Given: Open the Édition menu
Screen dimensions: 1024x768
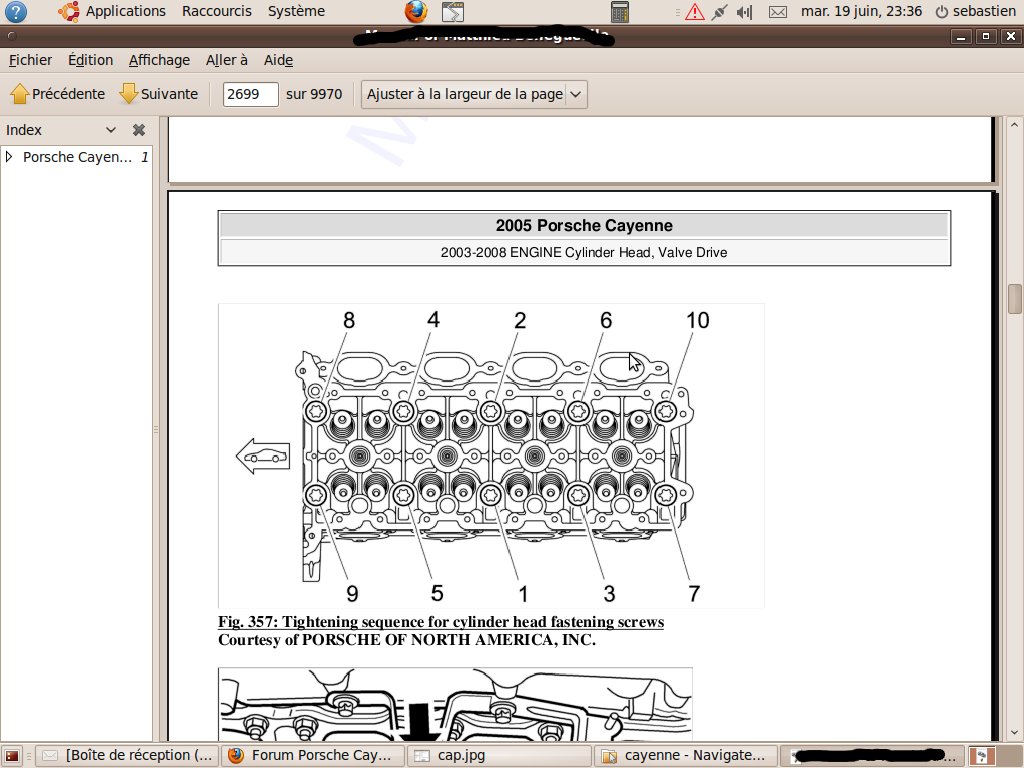Looking at the screenshot, I should point(90,60).
